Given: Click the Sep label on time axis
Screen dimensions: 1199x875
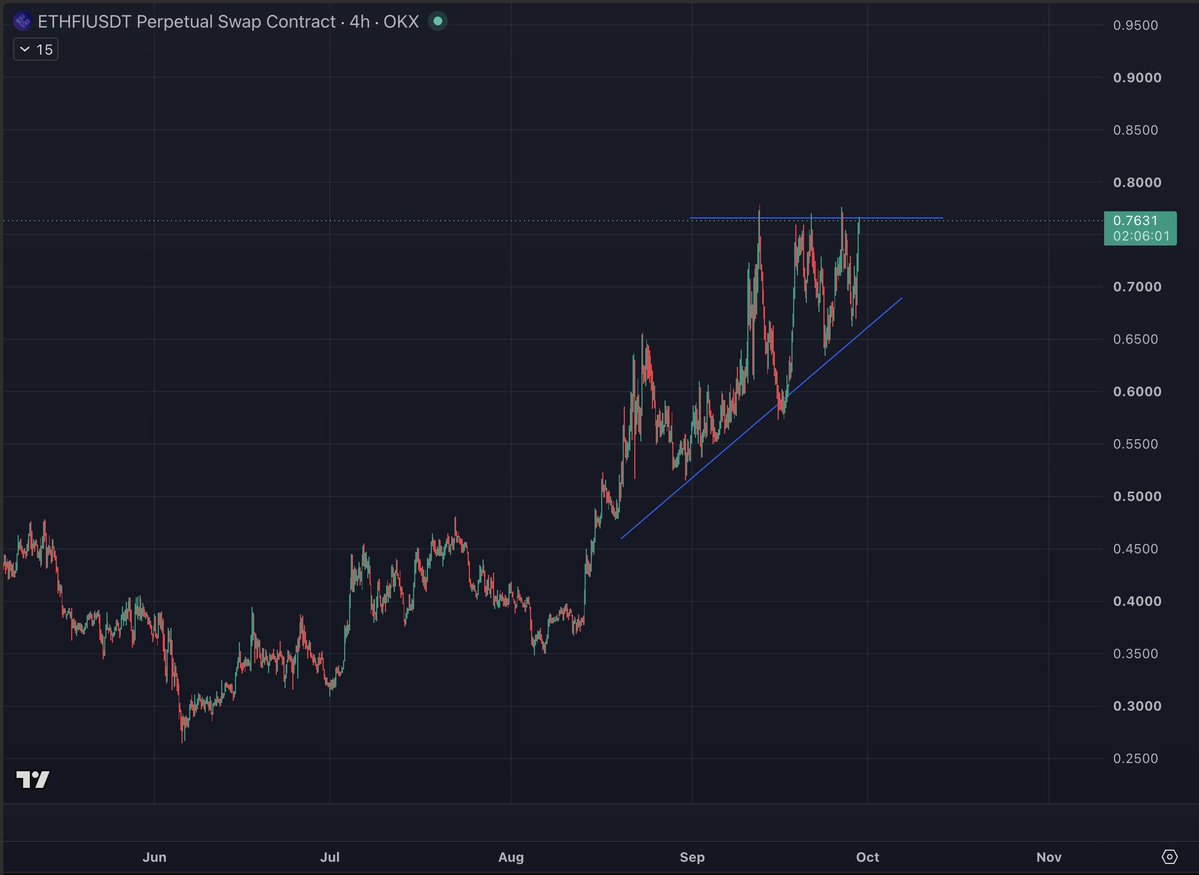Looking at the screenshot, I should tap(692, 857).
